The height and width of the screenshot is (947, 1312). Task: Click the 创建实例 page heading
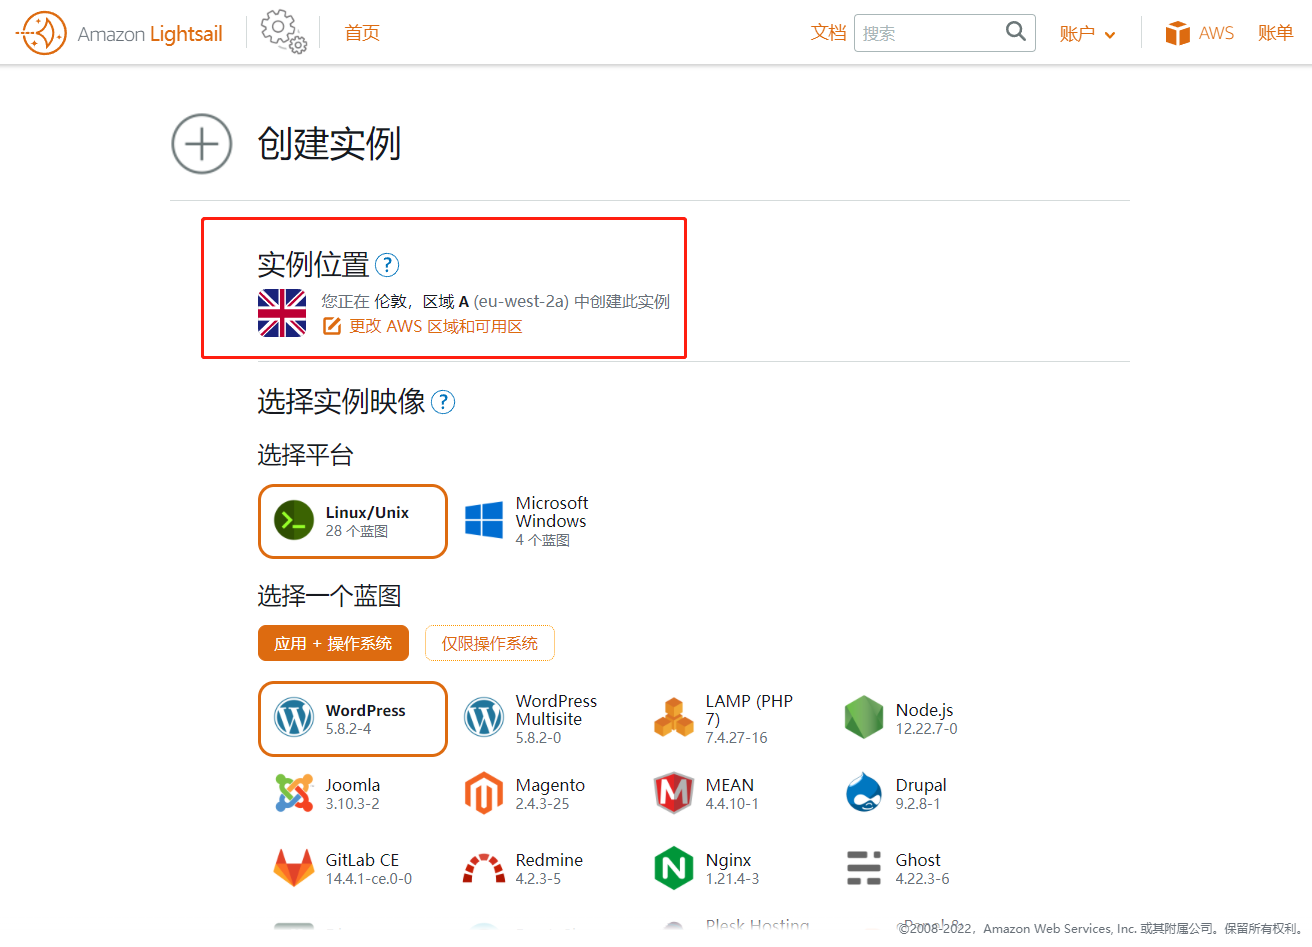click(x=329, y=144)
